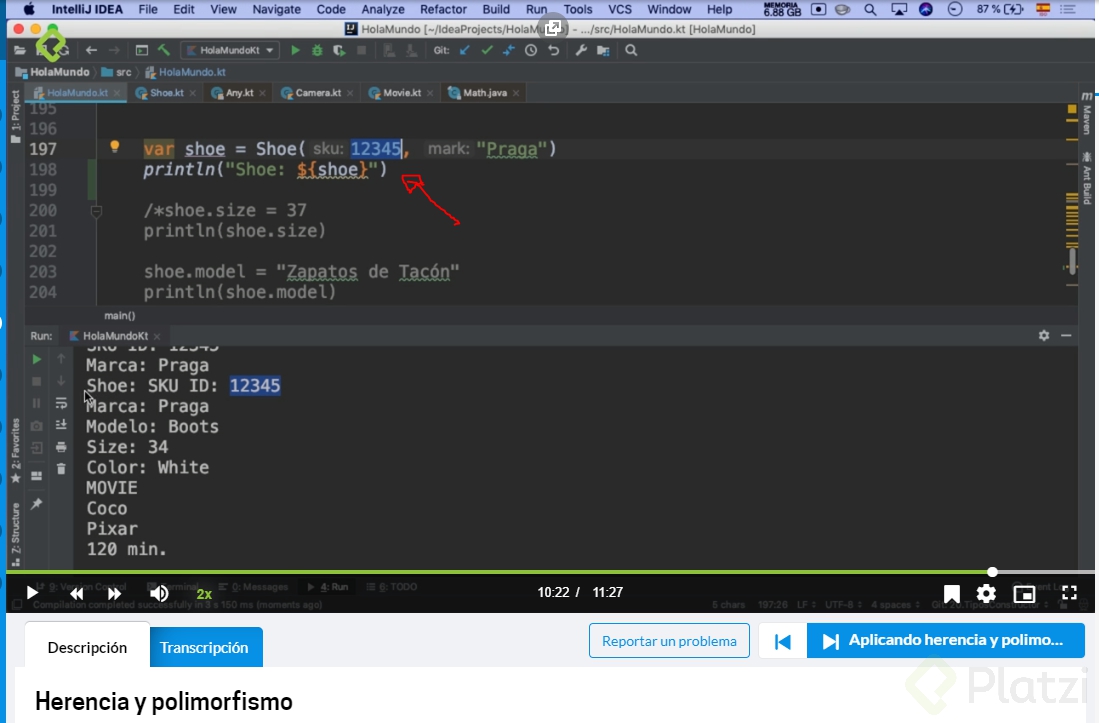Click the HolaMundo breadcrumb project folder

(x=53, y=72)
